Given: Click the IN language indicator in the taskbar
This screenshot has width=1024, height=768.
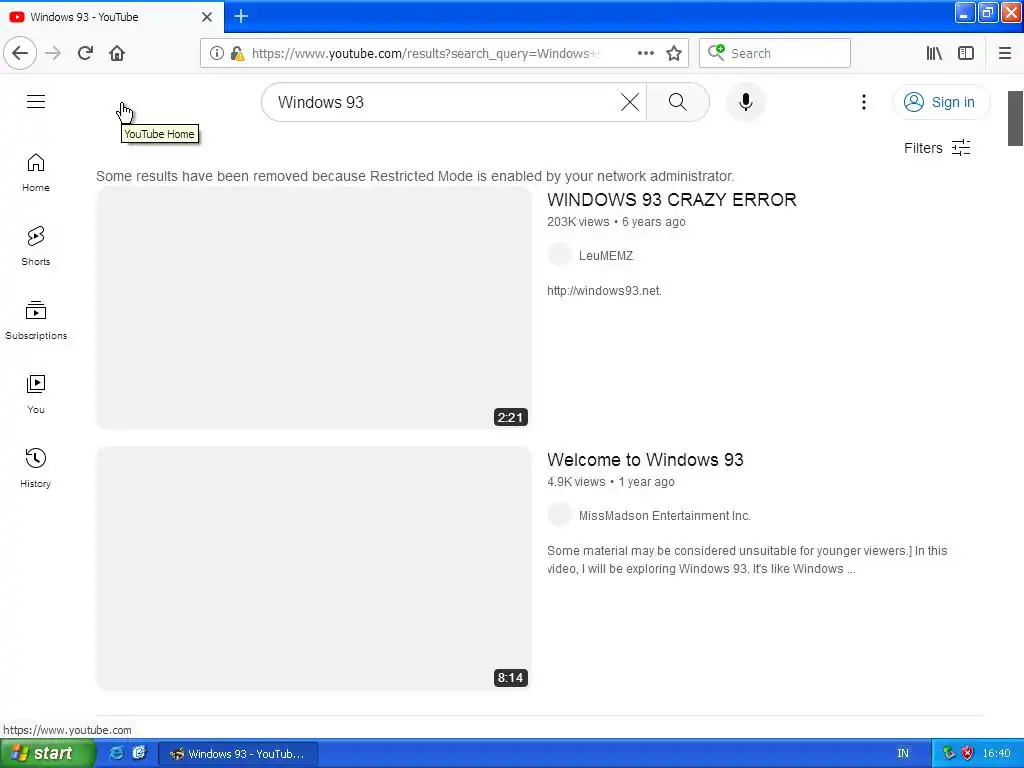Looking at the screenshot, I should click(903, 754).
